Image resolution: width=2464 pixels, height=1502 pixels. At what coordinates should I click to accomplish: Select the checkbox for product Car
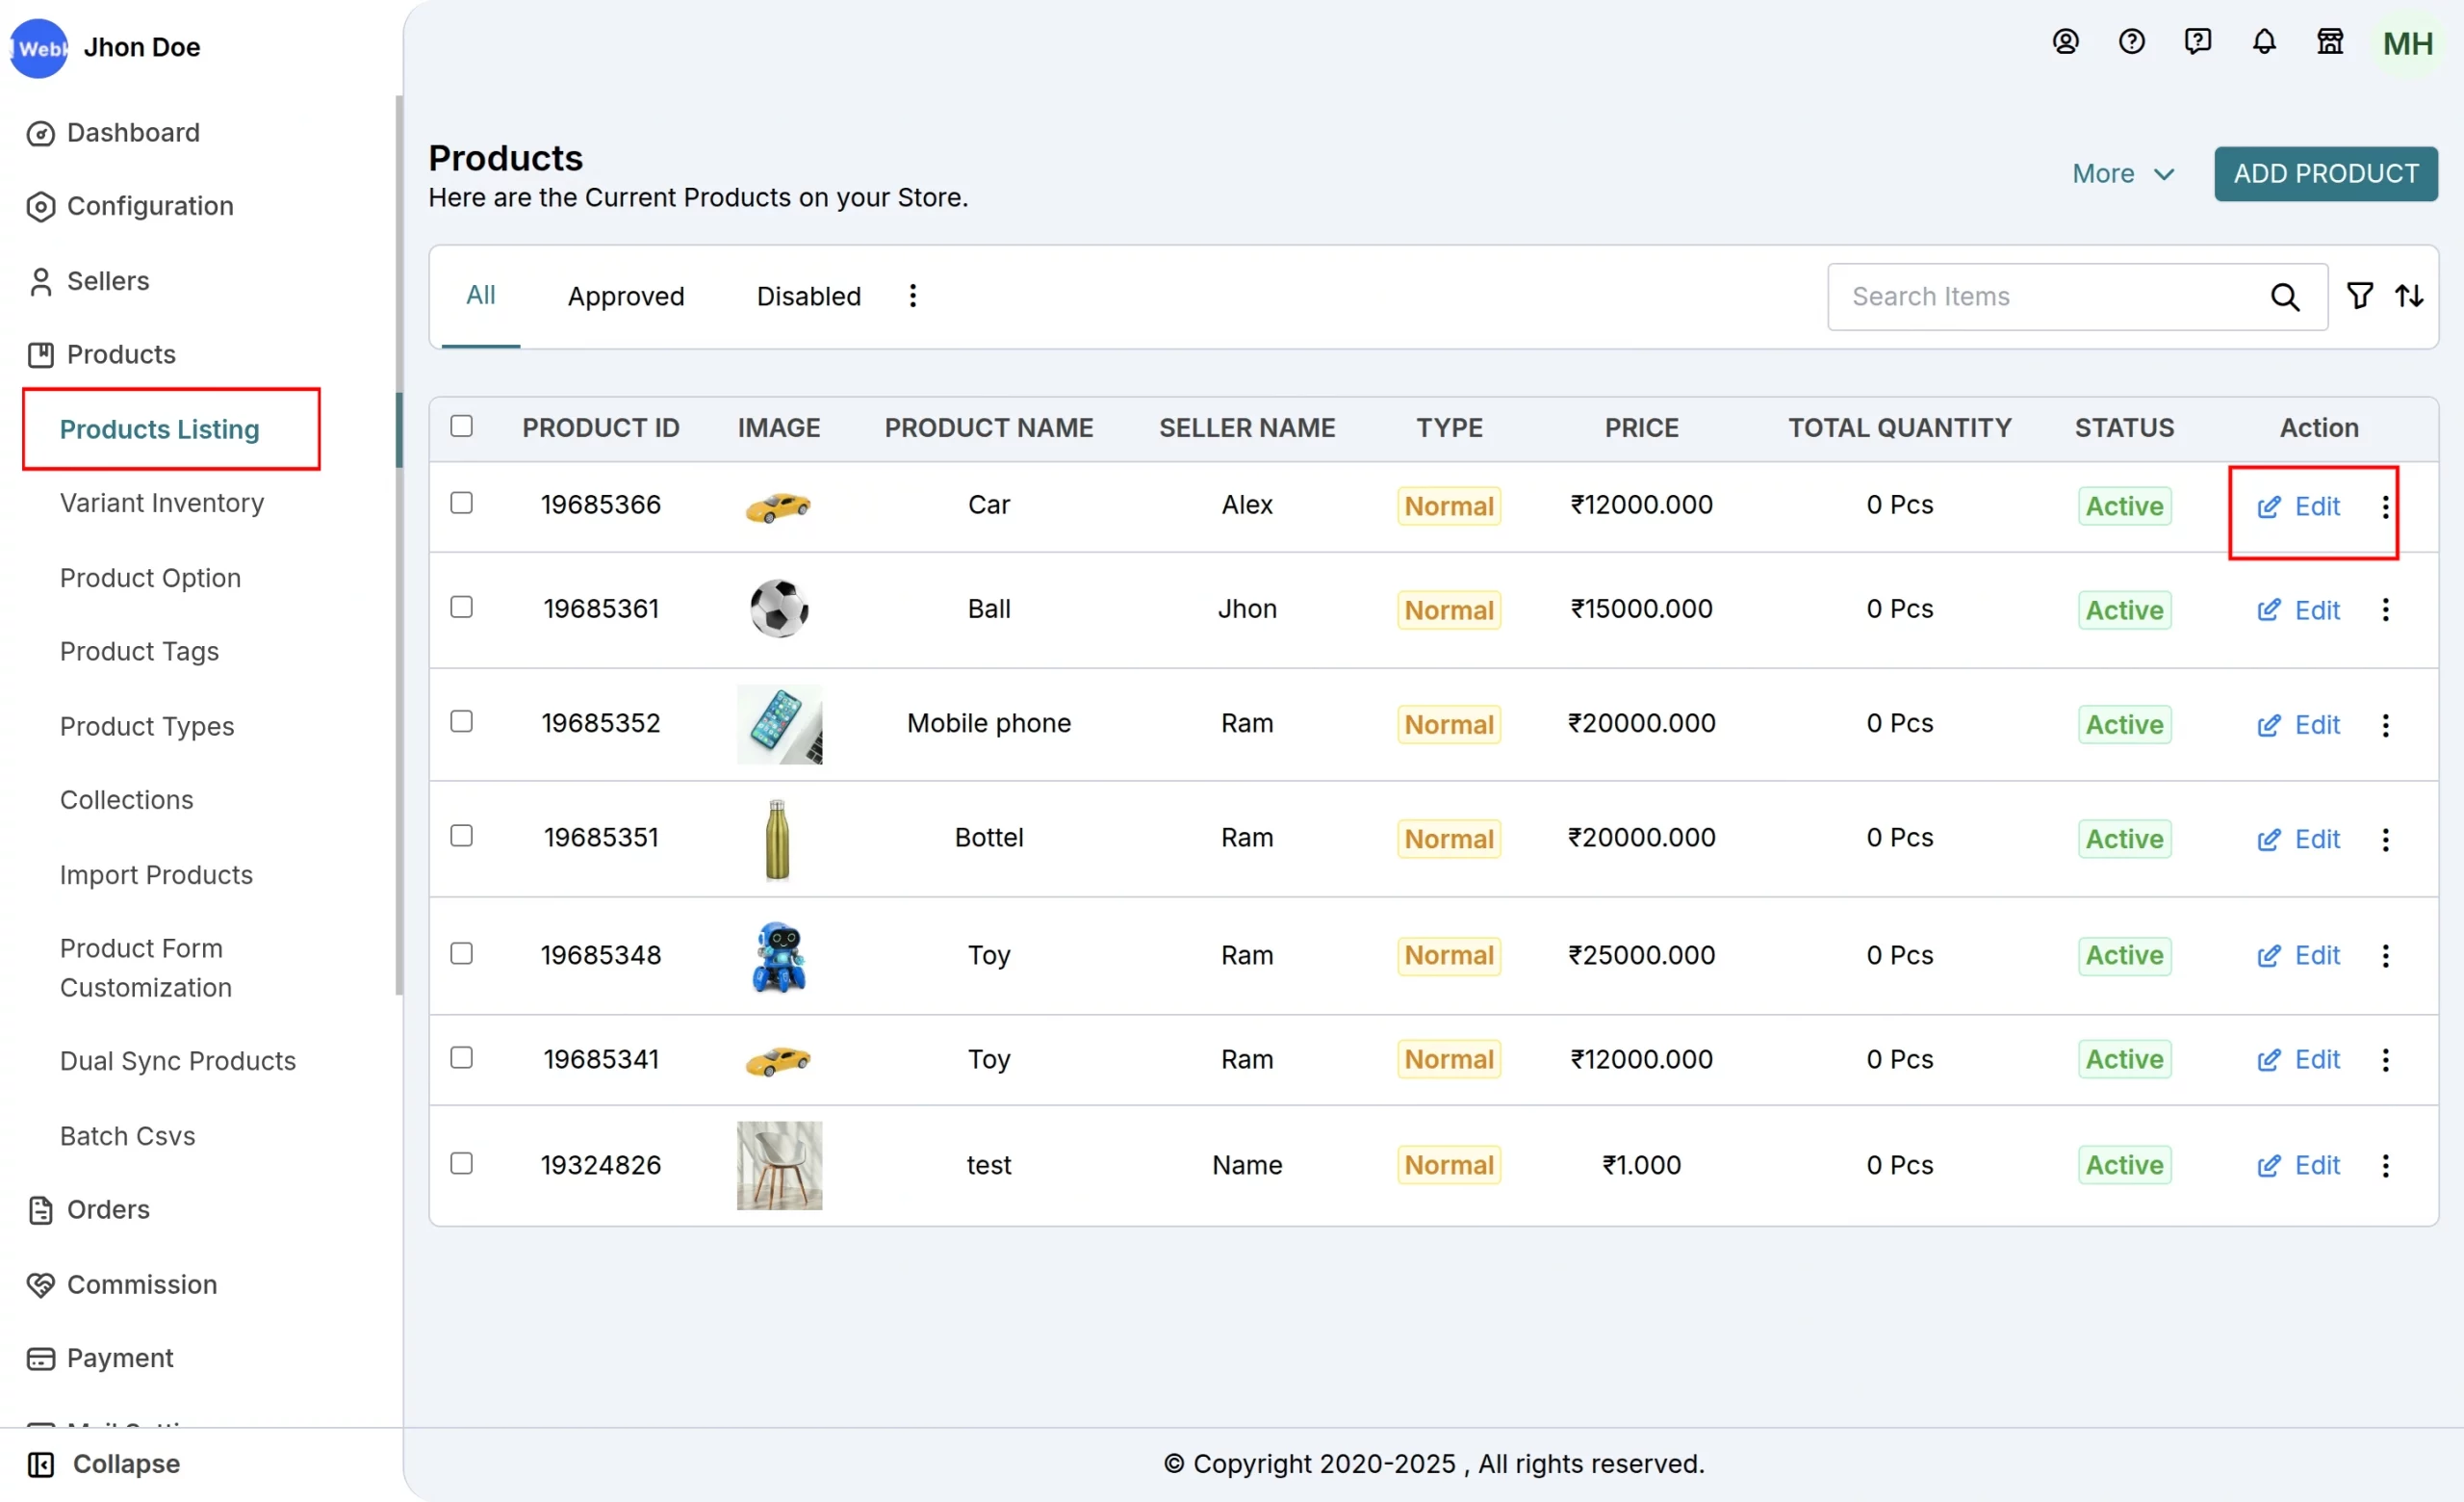click(461, 503)
